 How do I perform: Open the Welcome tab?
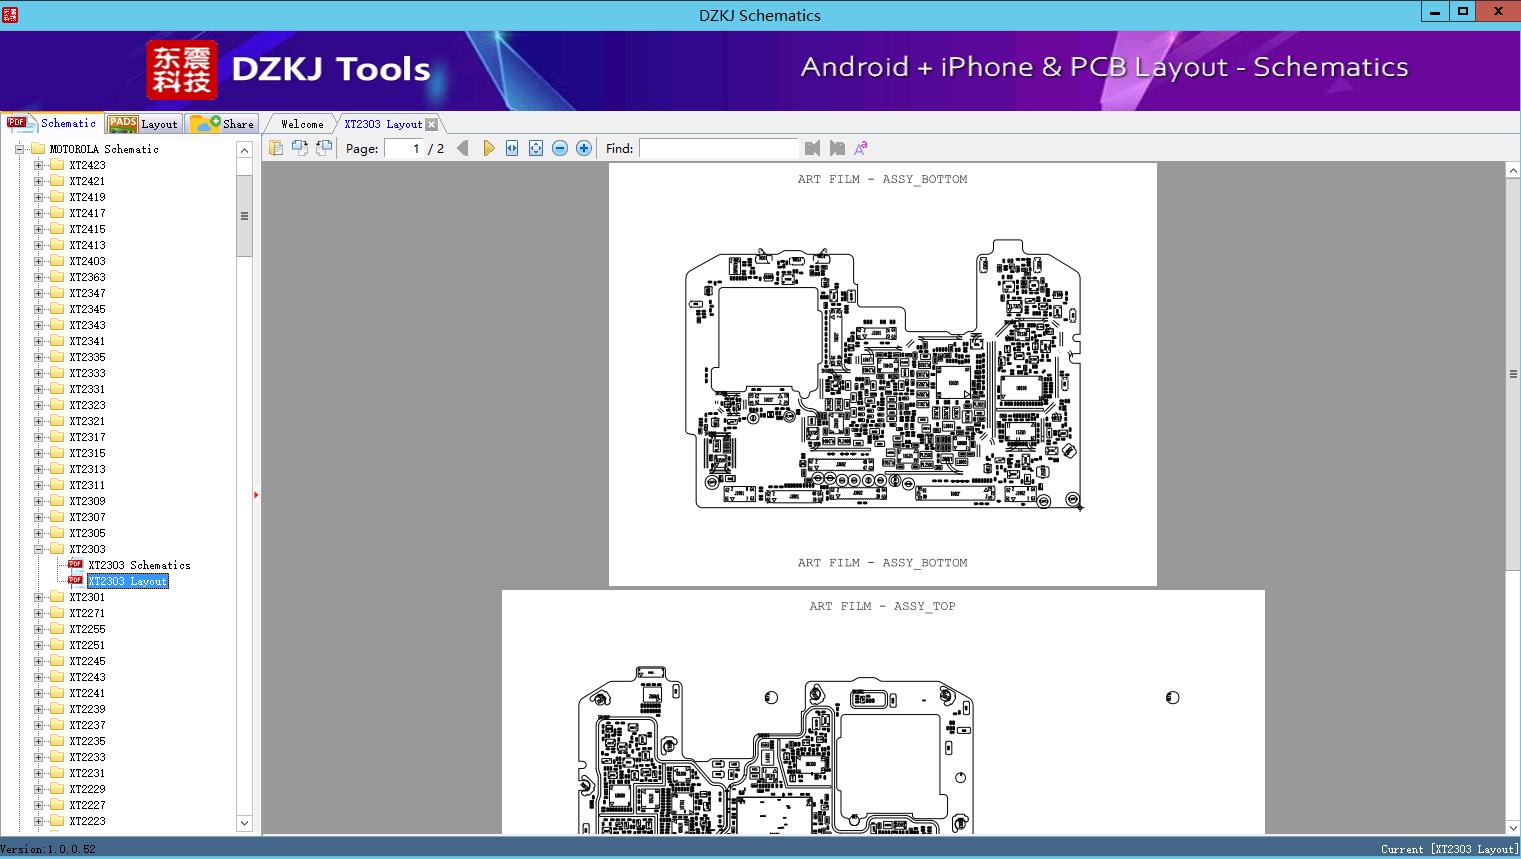301,124
